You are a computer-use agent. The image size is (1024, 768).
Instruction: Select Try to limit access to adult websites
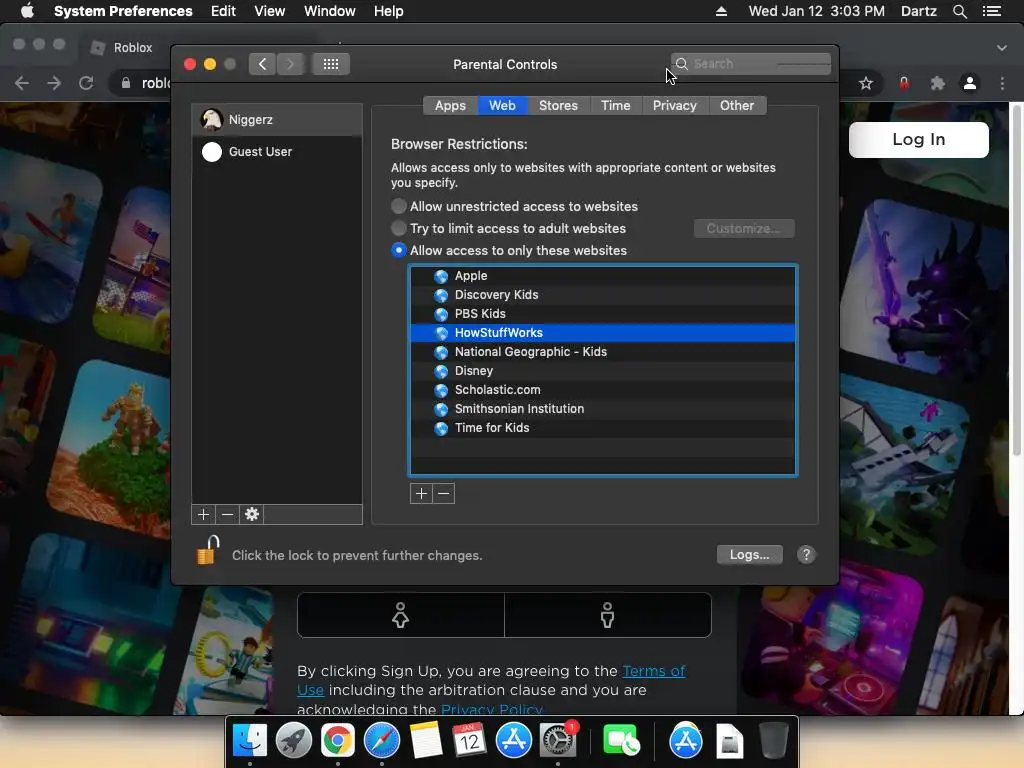point(398,229)
